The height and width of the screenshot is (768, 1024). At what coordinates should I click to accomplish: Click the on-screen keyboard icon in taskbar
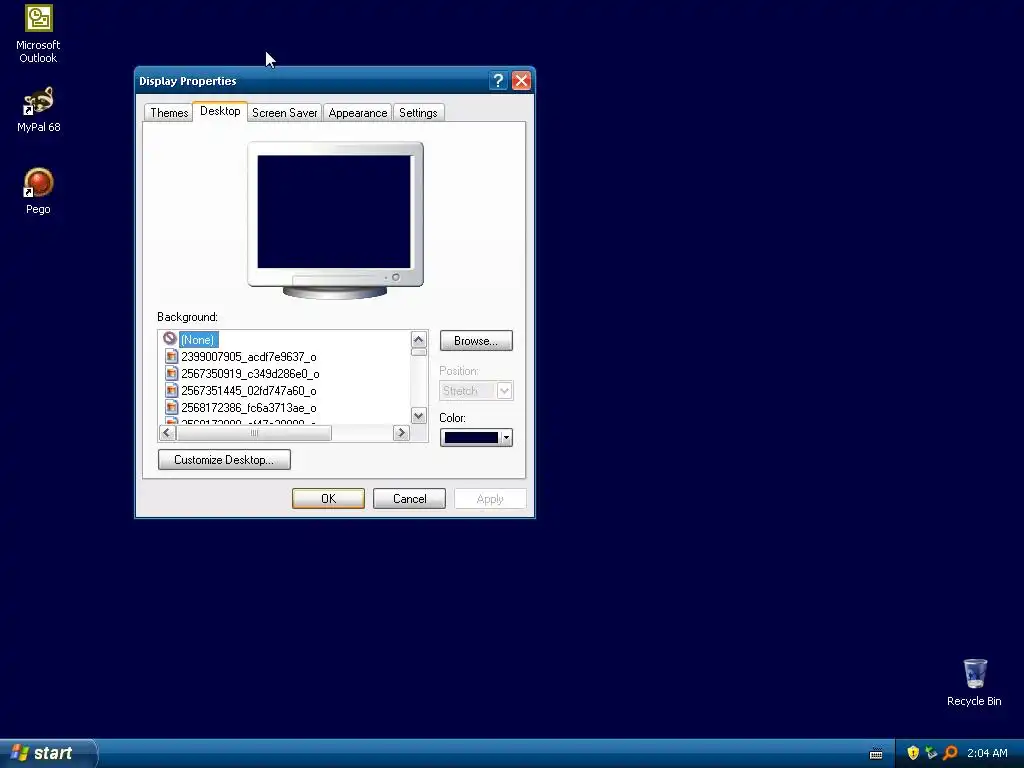(876, 754)
